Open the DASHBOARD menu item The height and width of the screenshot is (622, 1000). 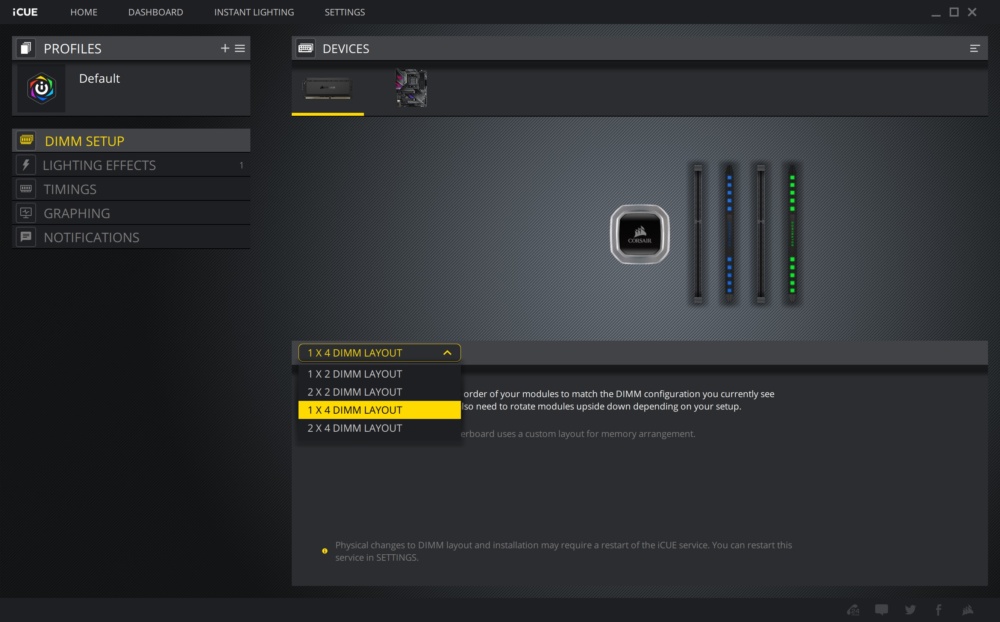(156, 12)
